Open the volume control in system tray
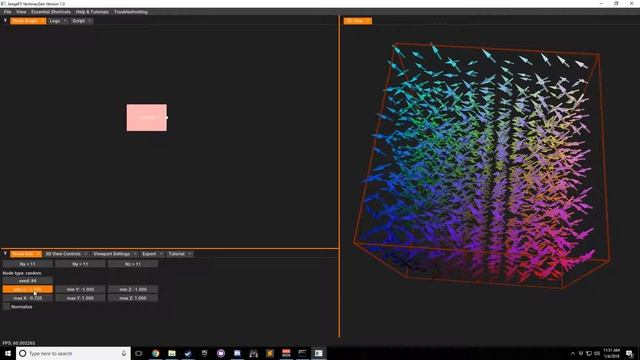Screen dimensions: 640x360 point(597,353)
